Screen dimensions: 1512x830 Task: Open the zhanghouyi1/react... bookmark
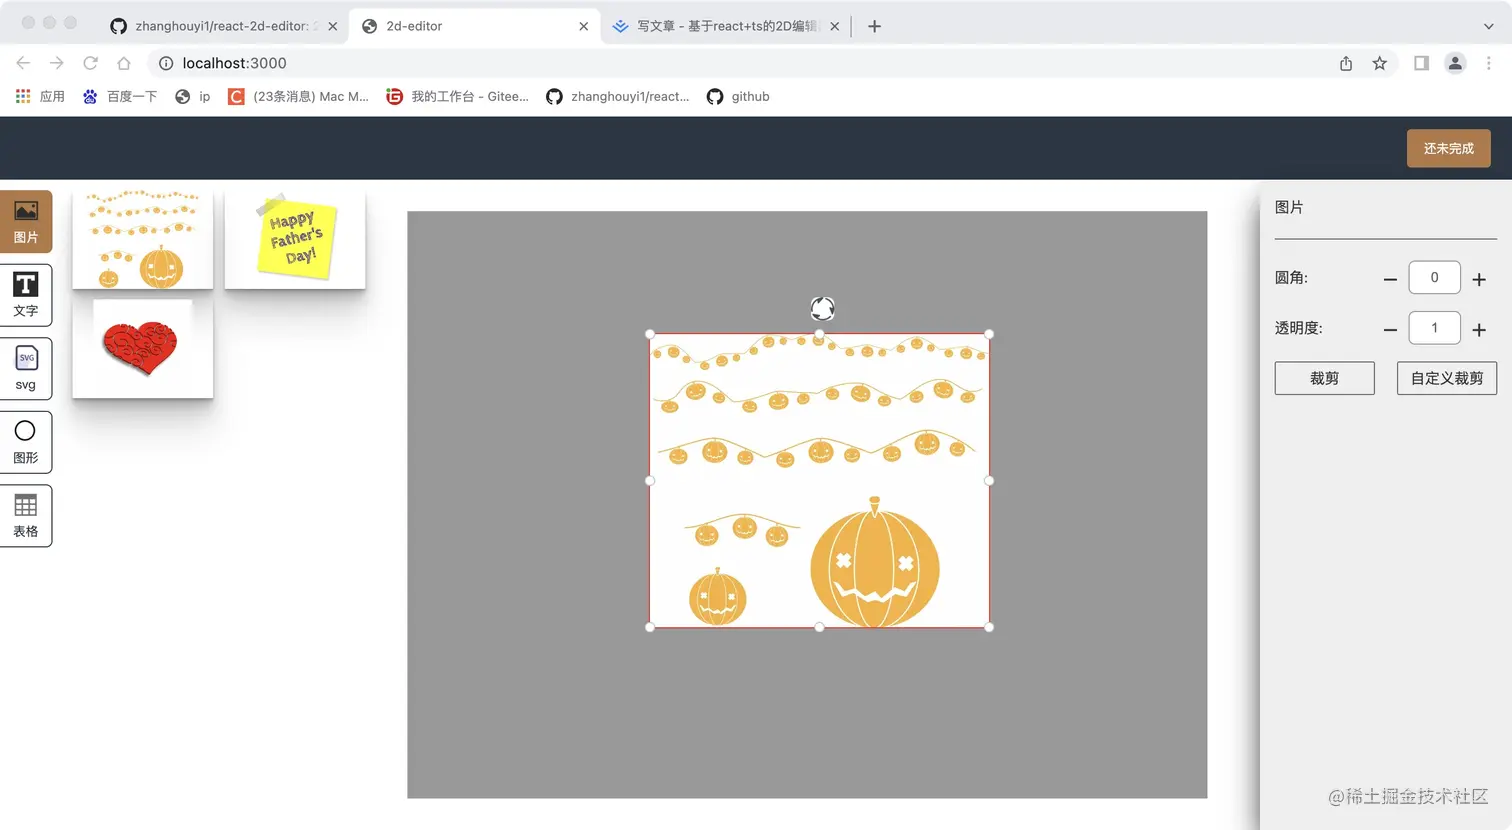tap(618, 96)
